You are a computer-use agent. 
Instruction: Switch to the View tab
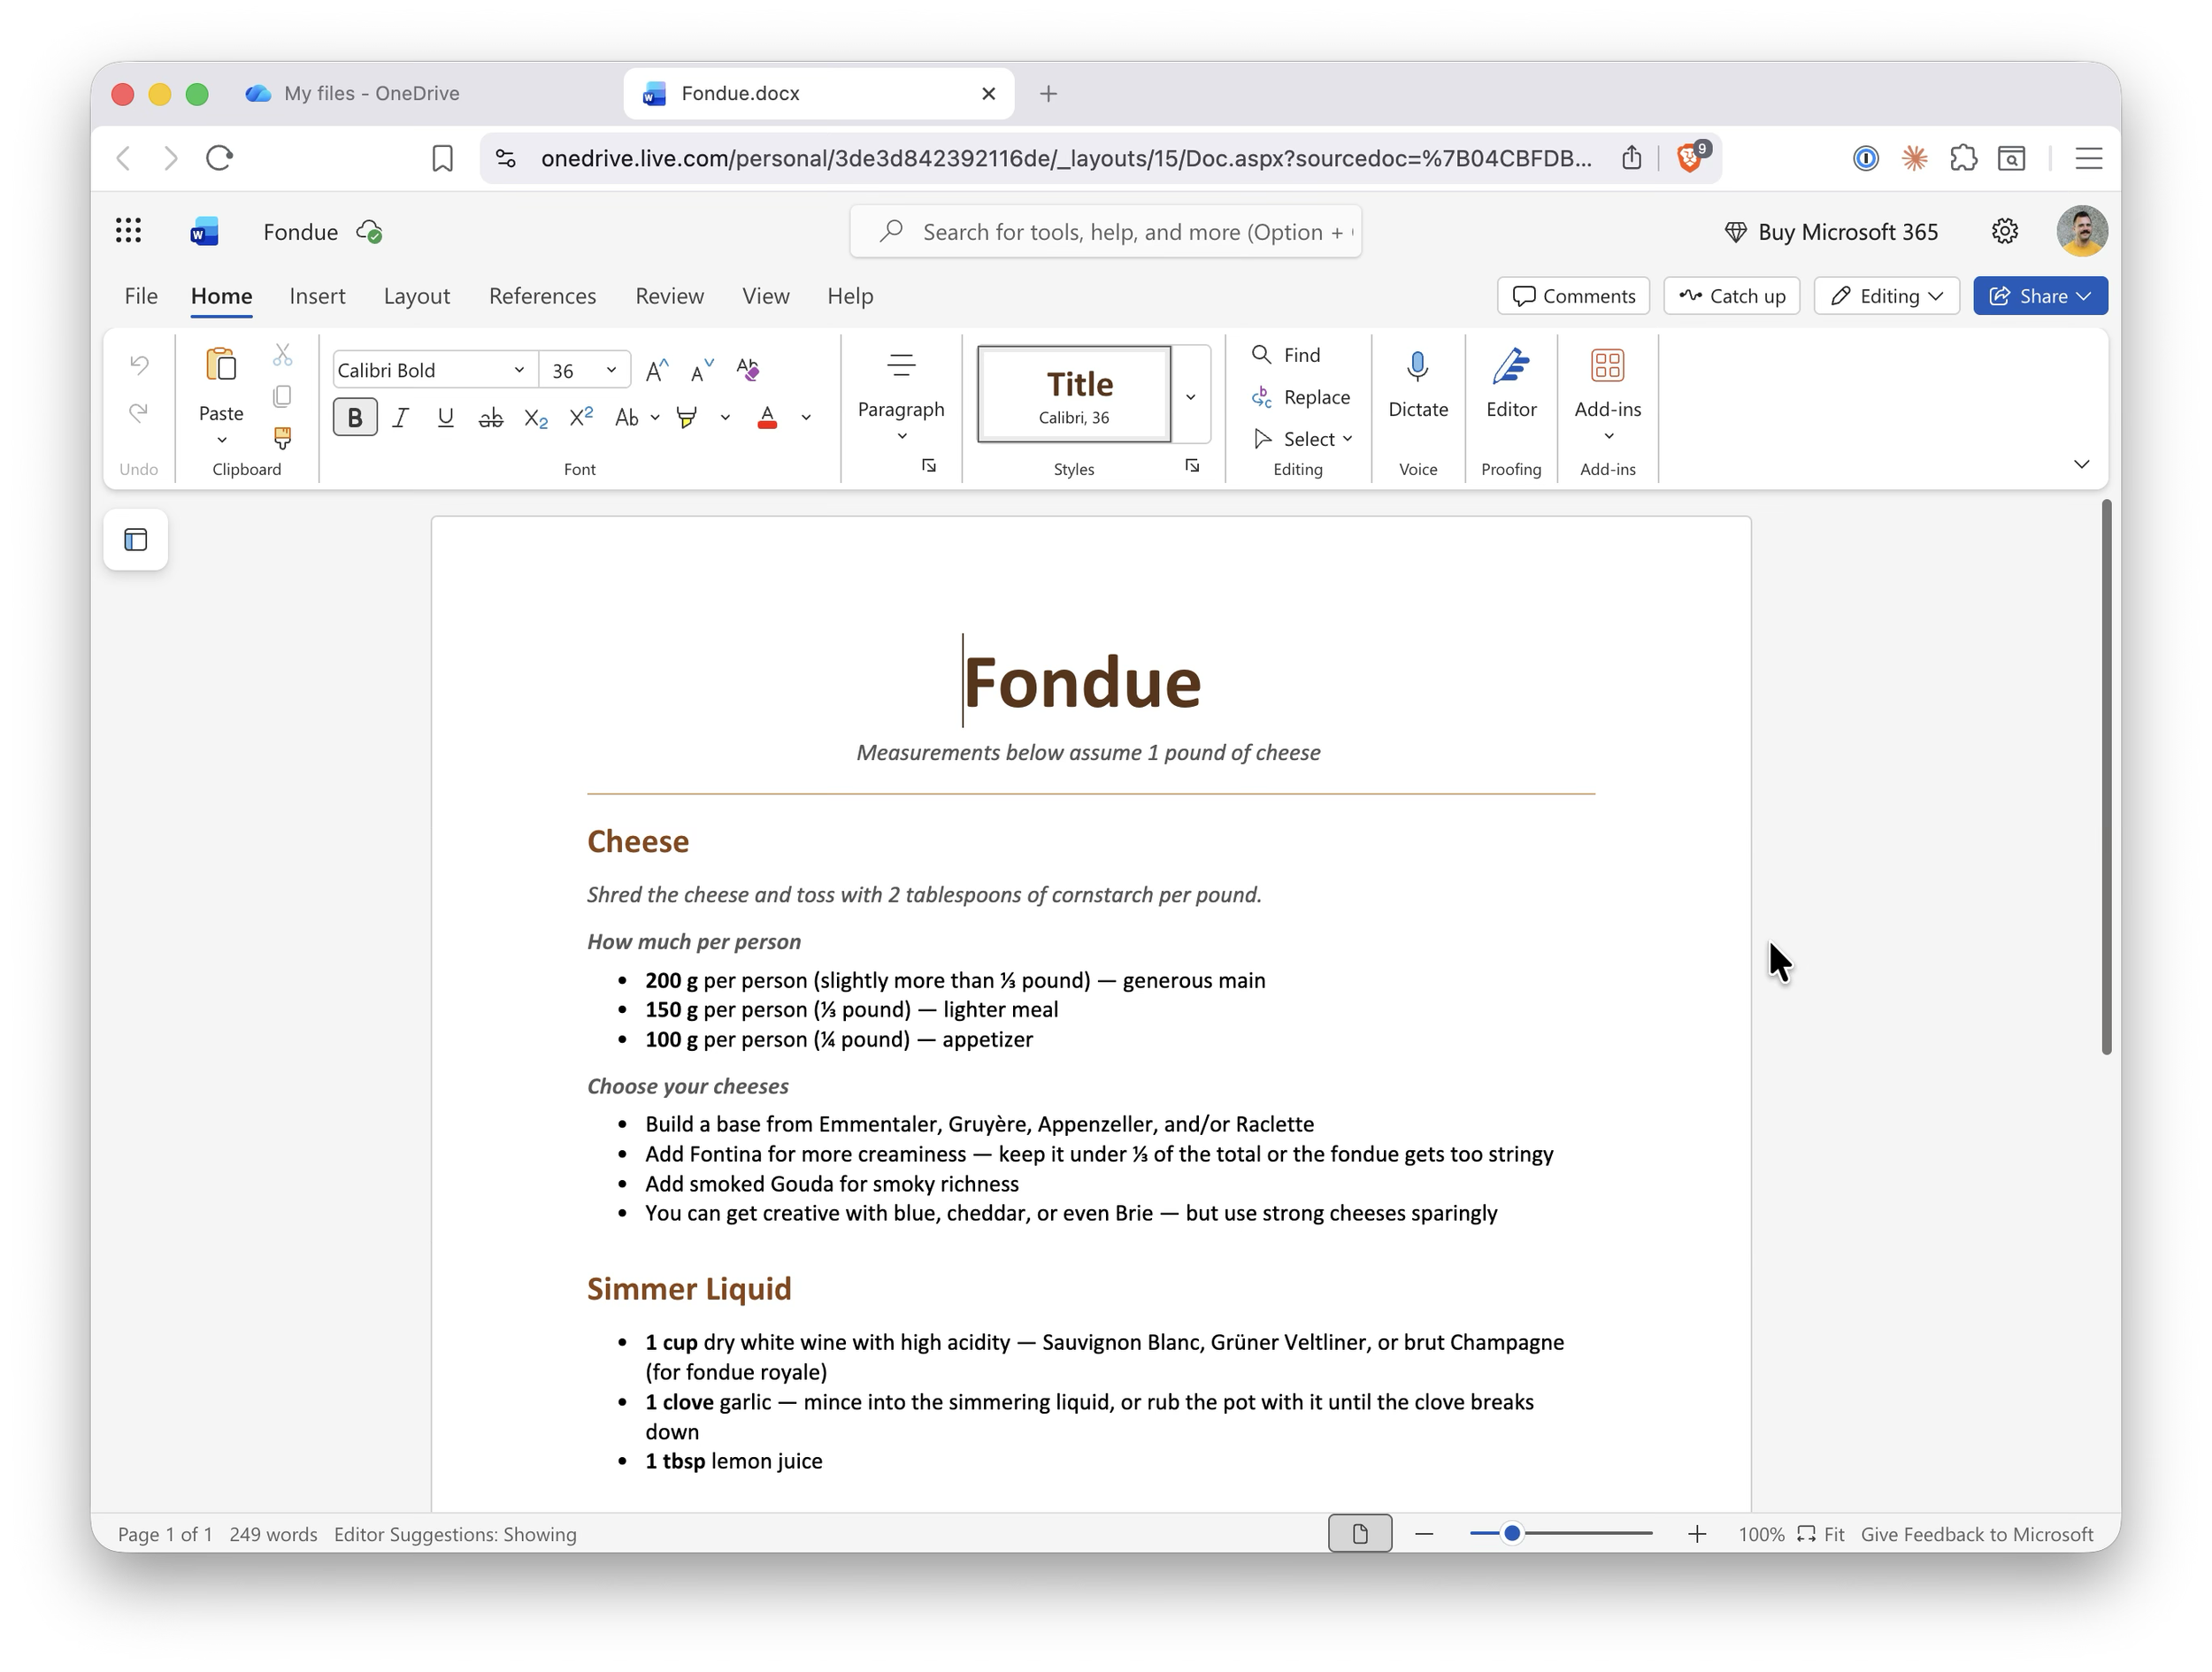click(766, 296)
